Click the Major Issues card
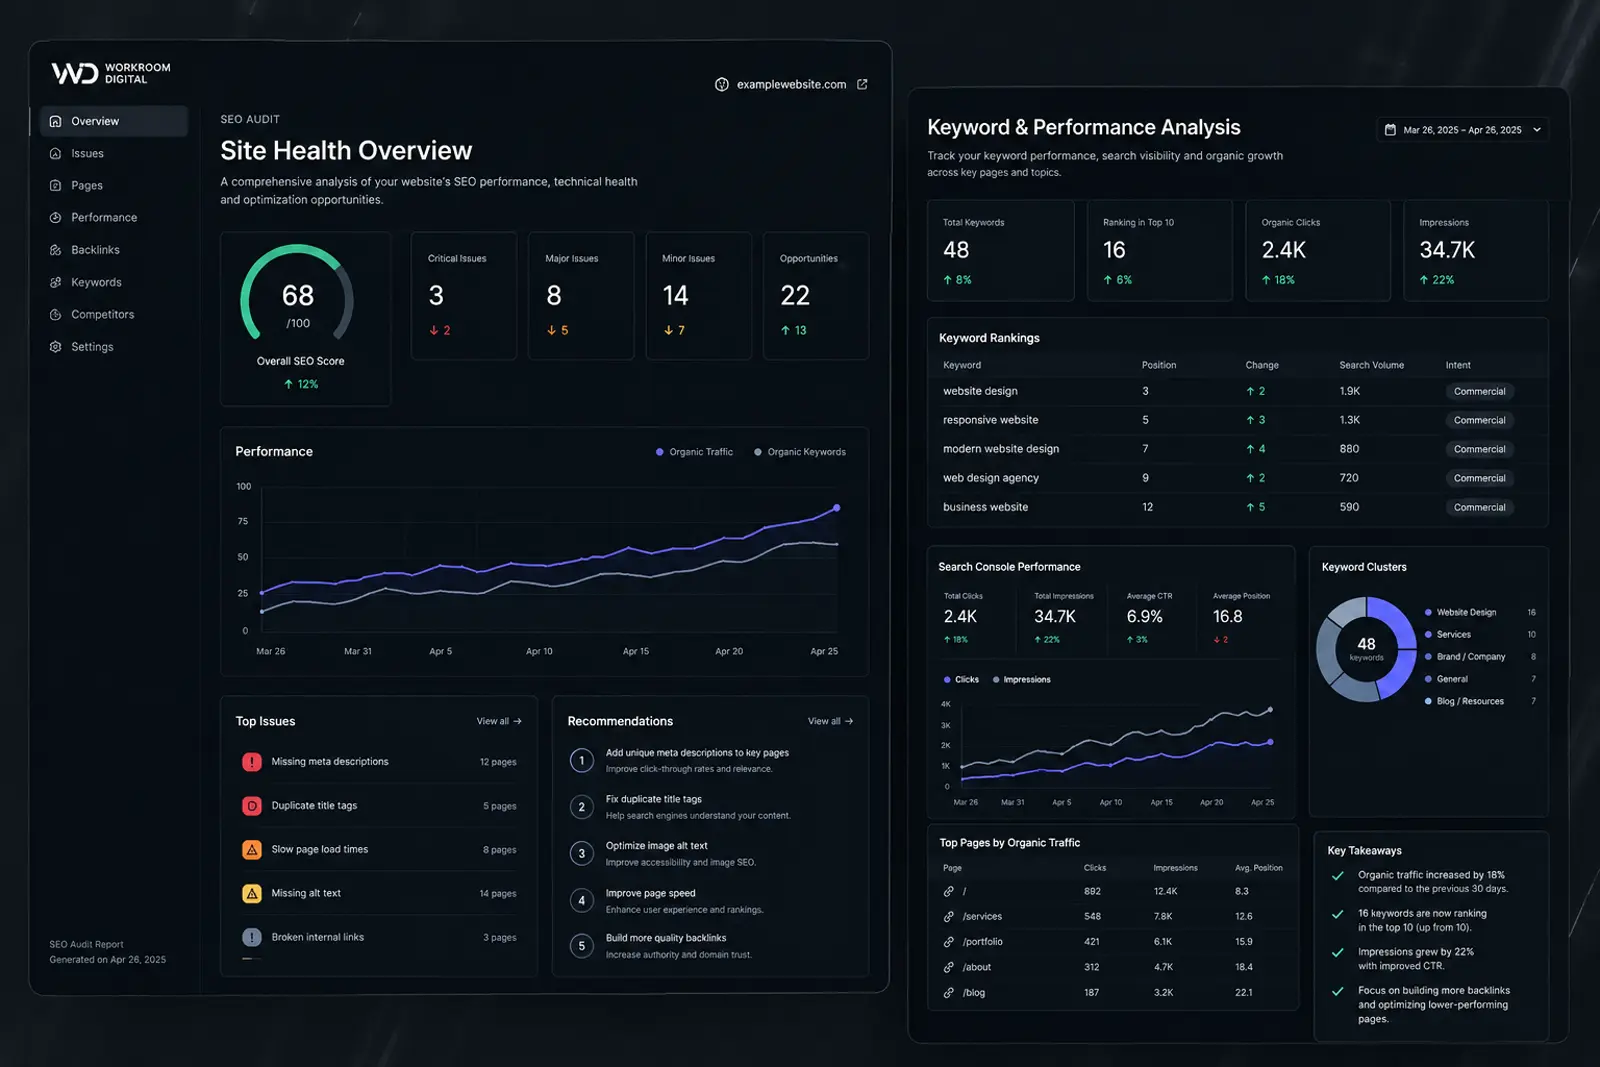The height and width of the screenshot is (1067, 1600). (x=581, y=296)
